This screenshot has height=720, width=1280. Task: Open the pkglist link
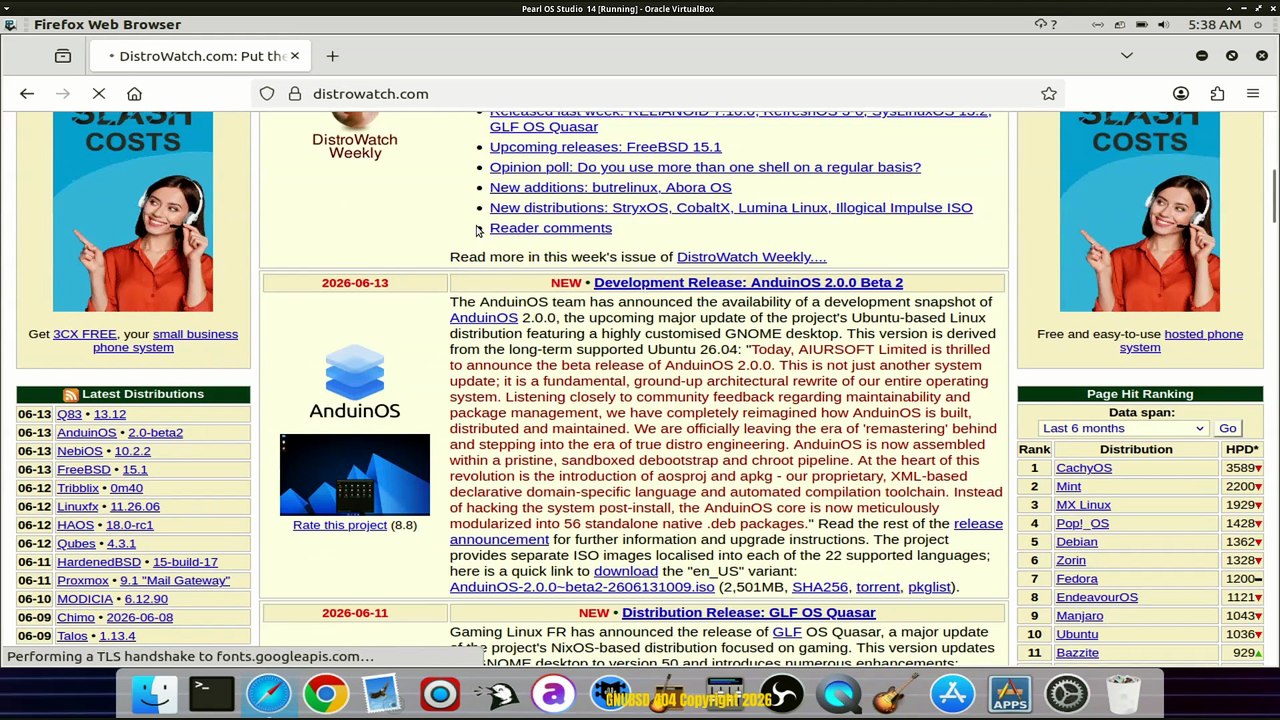tap(929, 587)
